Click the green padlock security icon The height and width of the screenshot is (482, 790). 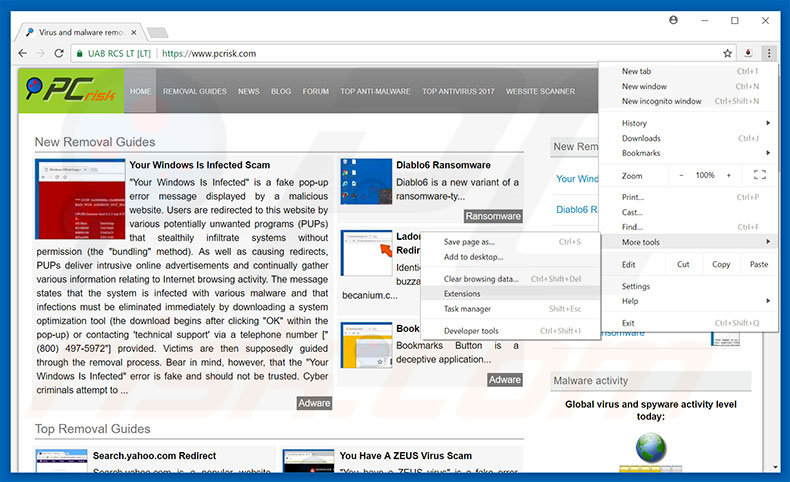point(80,53)
